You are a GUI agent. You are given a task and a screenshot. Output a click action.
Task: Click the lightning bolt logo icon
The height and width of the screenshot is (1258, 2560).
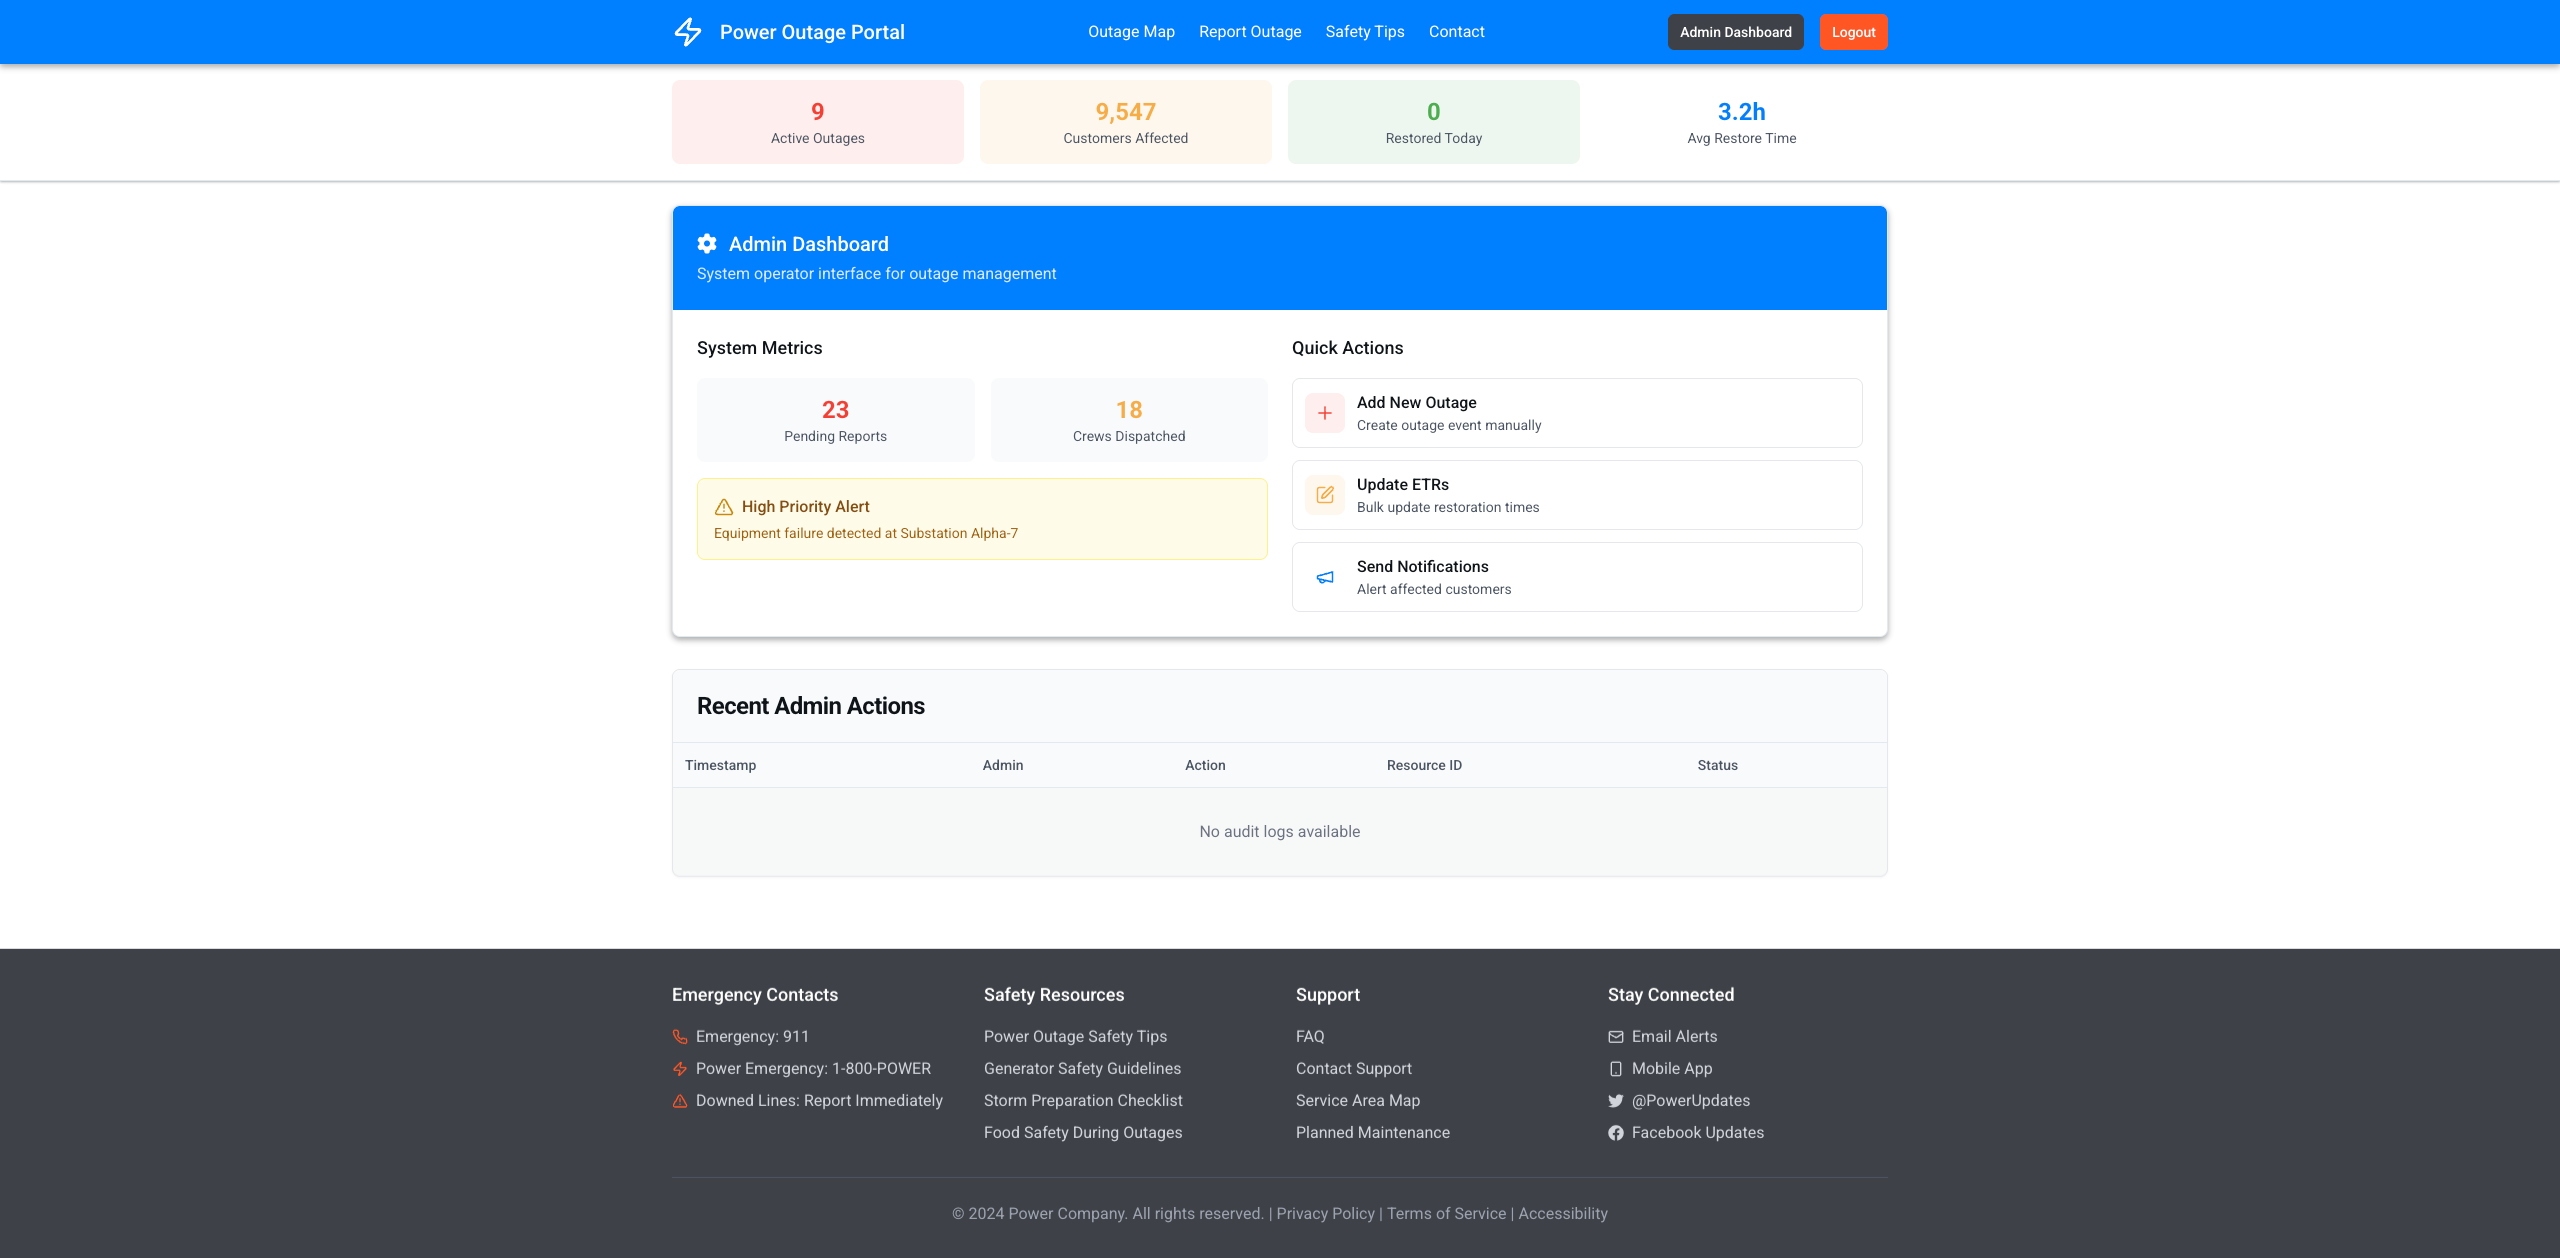pos(688,31)
